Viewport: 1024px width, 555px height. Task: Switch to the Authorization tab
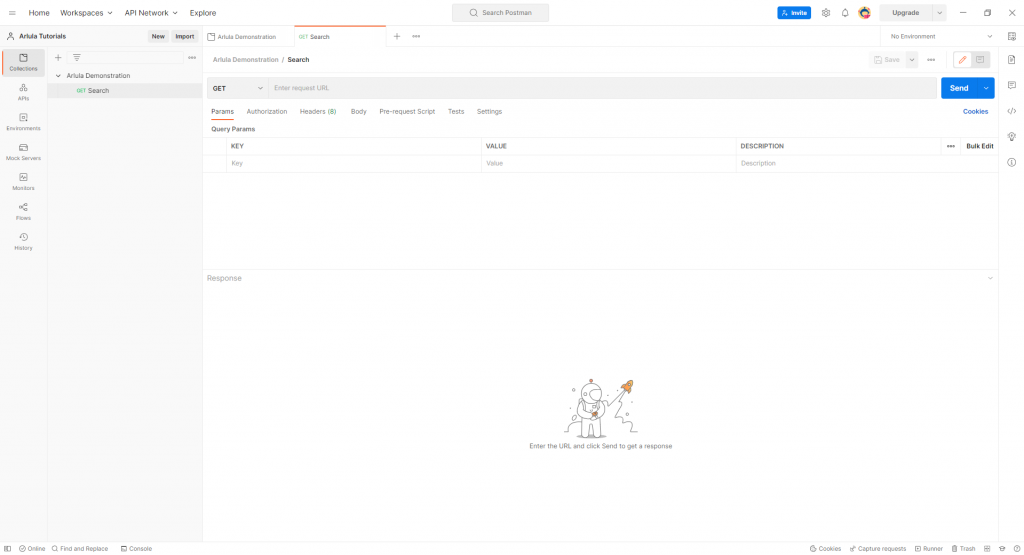click(x=266, y=112)
